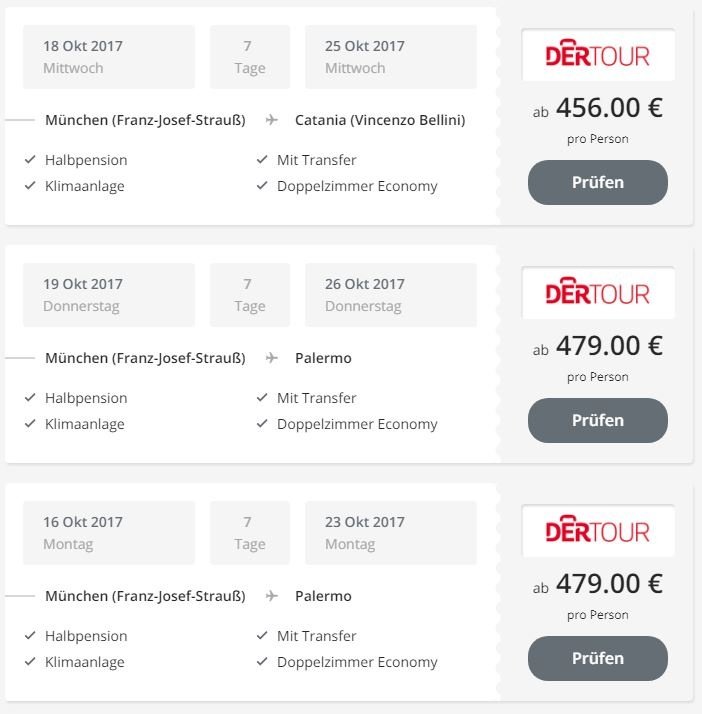This screenshot has height=714, width=702.
Task: Click Prüfen for the 16 Okt Palermo offer
Action: pyautogui.click(x=598, y=658)
